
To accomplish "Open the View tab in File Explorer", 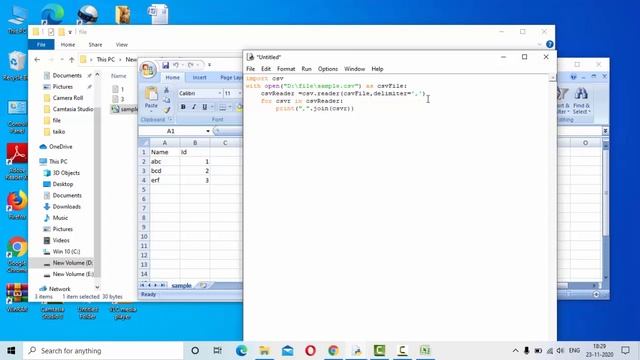I will pos(122,44).
